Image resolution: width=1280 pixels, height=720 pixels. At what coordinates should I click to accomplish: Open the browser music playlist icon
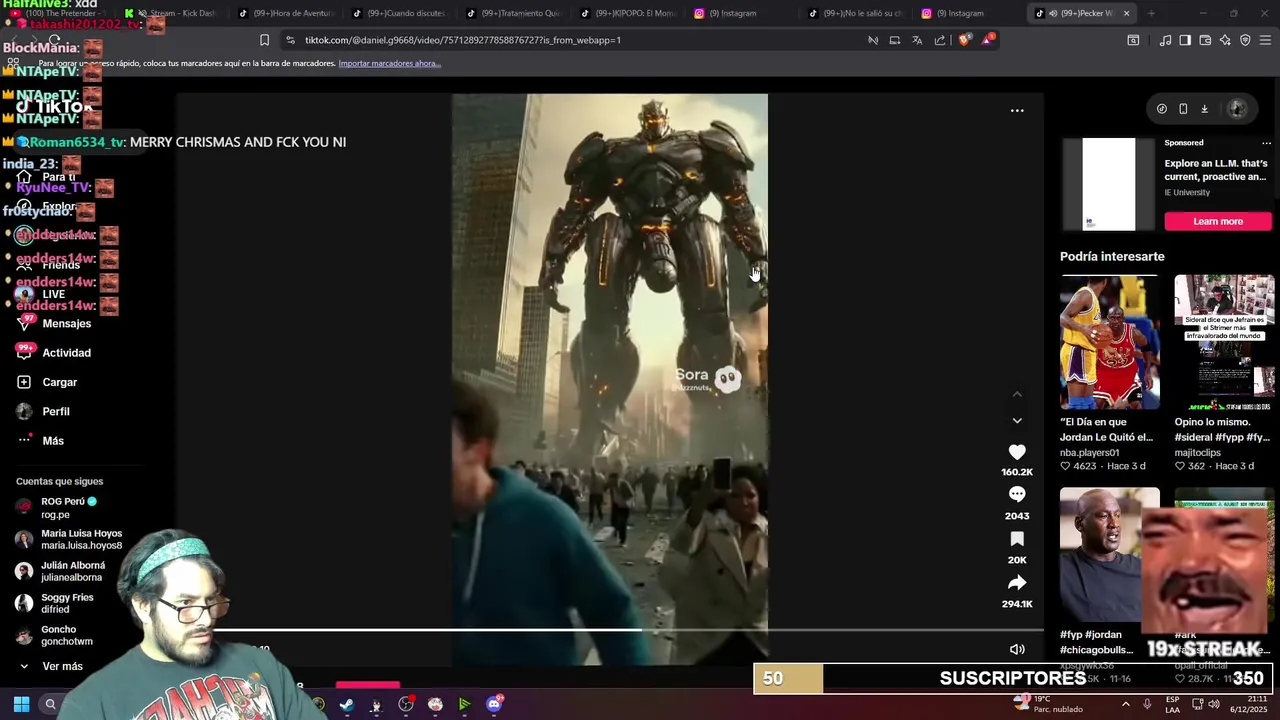tap(1165, 40)
